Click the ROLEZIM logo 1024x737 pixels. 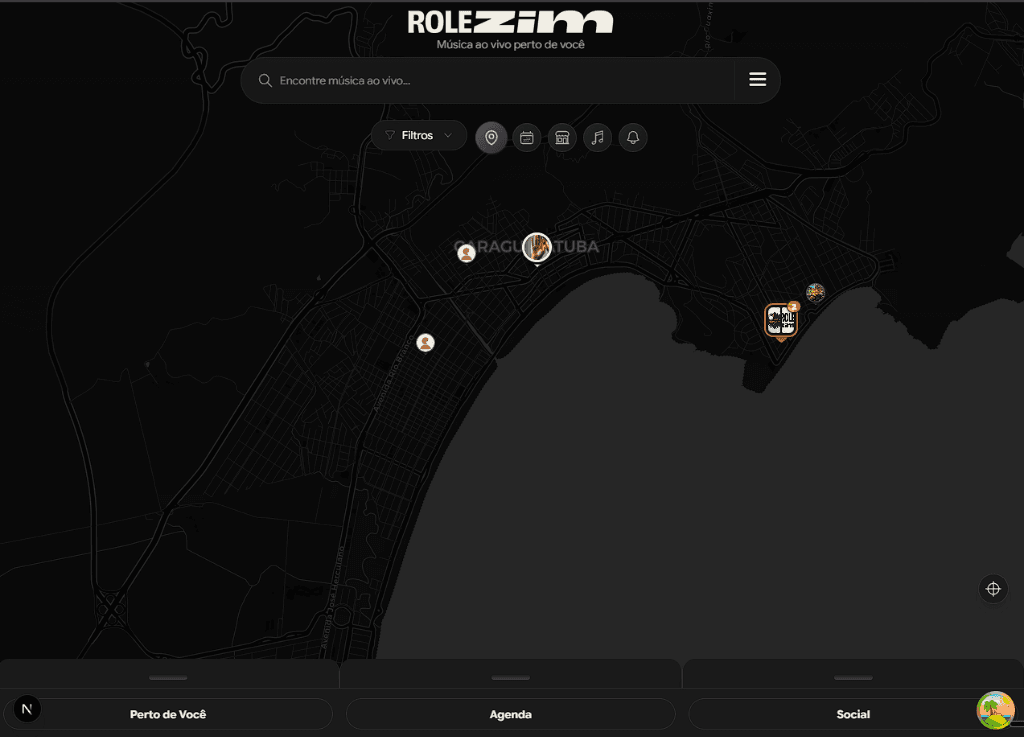coord(510,22)
